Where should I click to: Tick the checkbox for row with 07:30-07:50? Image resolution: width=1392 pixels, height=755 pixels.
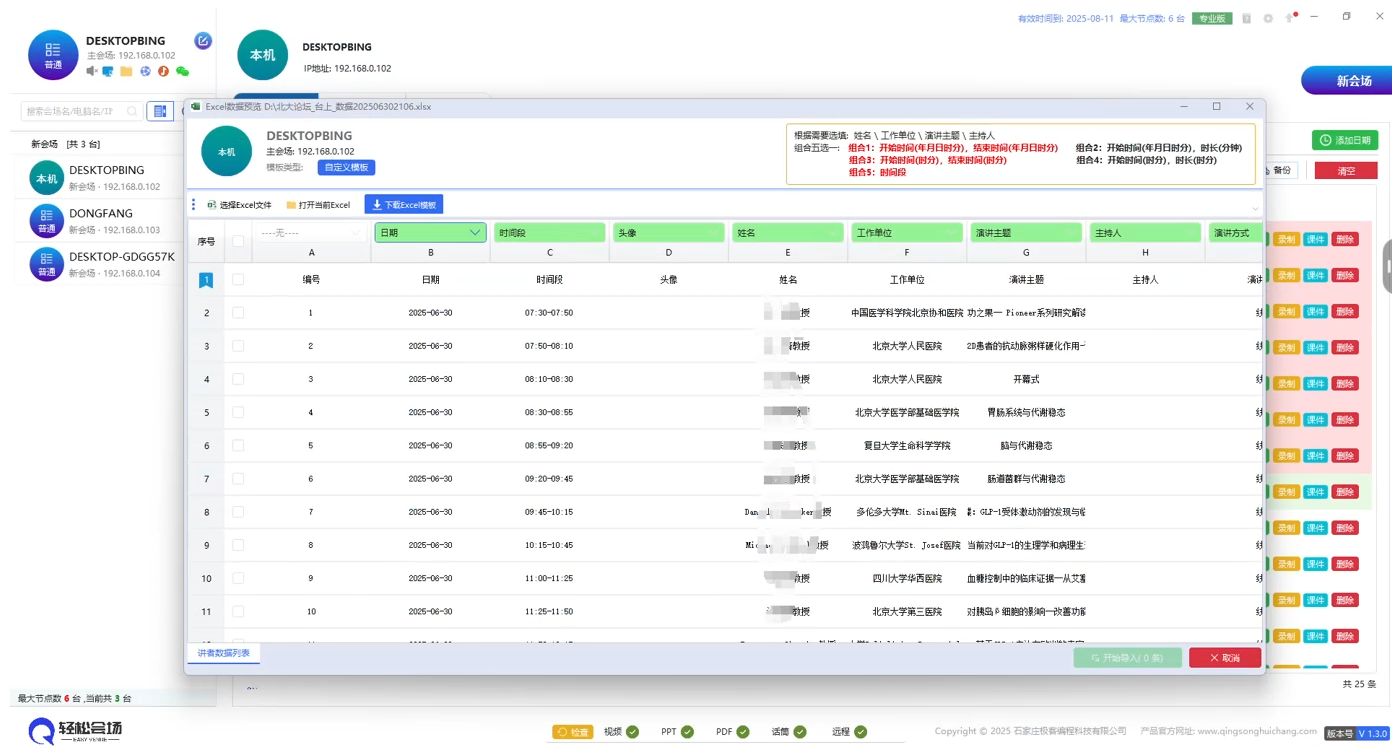pos(238,313)
